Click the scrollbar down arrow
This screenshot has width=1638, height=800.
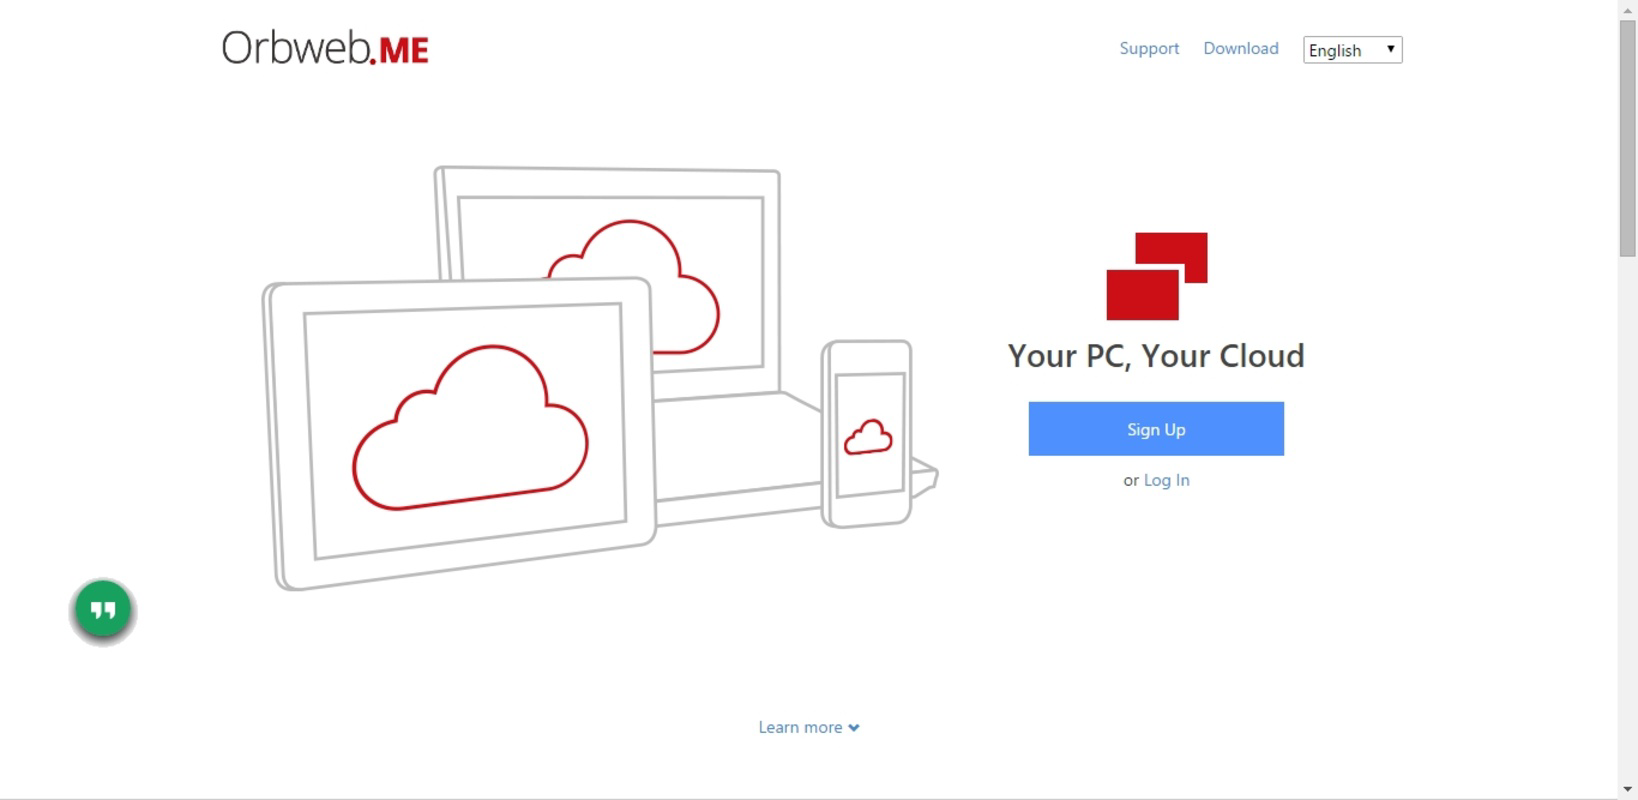click(1628, 790)
